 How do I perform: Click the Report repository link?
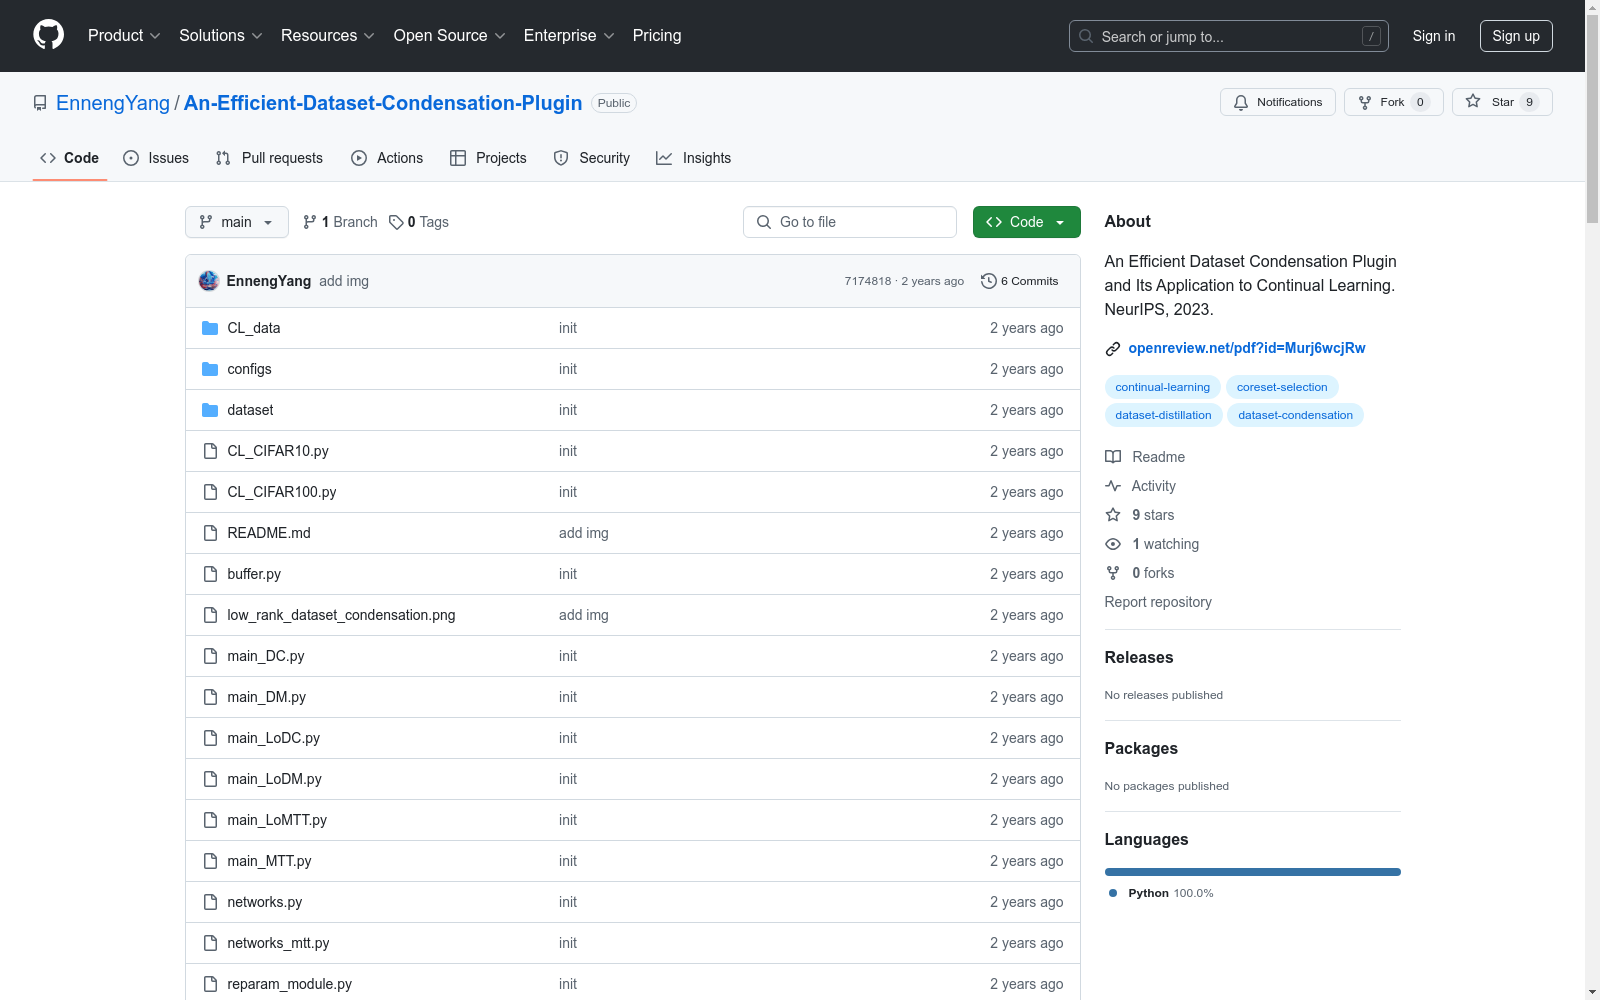click(1158, 602)
